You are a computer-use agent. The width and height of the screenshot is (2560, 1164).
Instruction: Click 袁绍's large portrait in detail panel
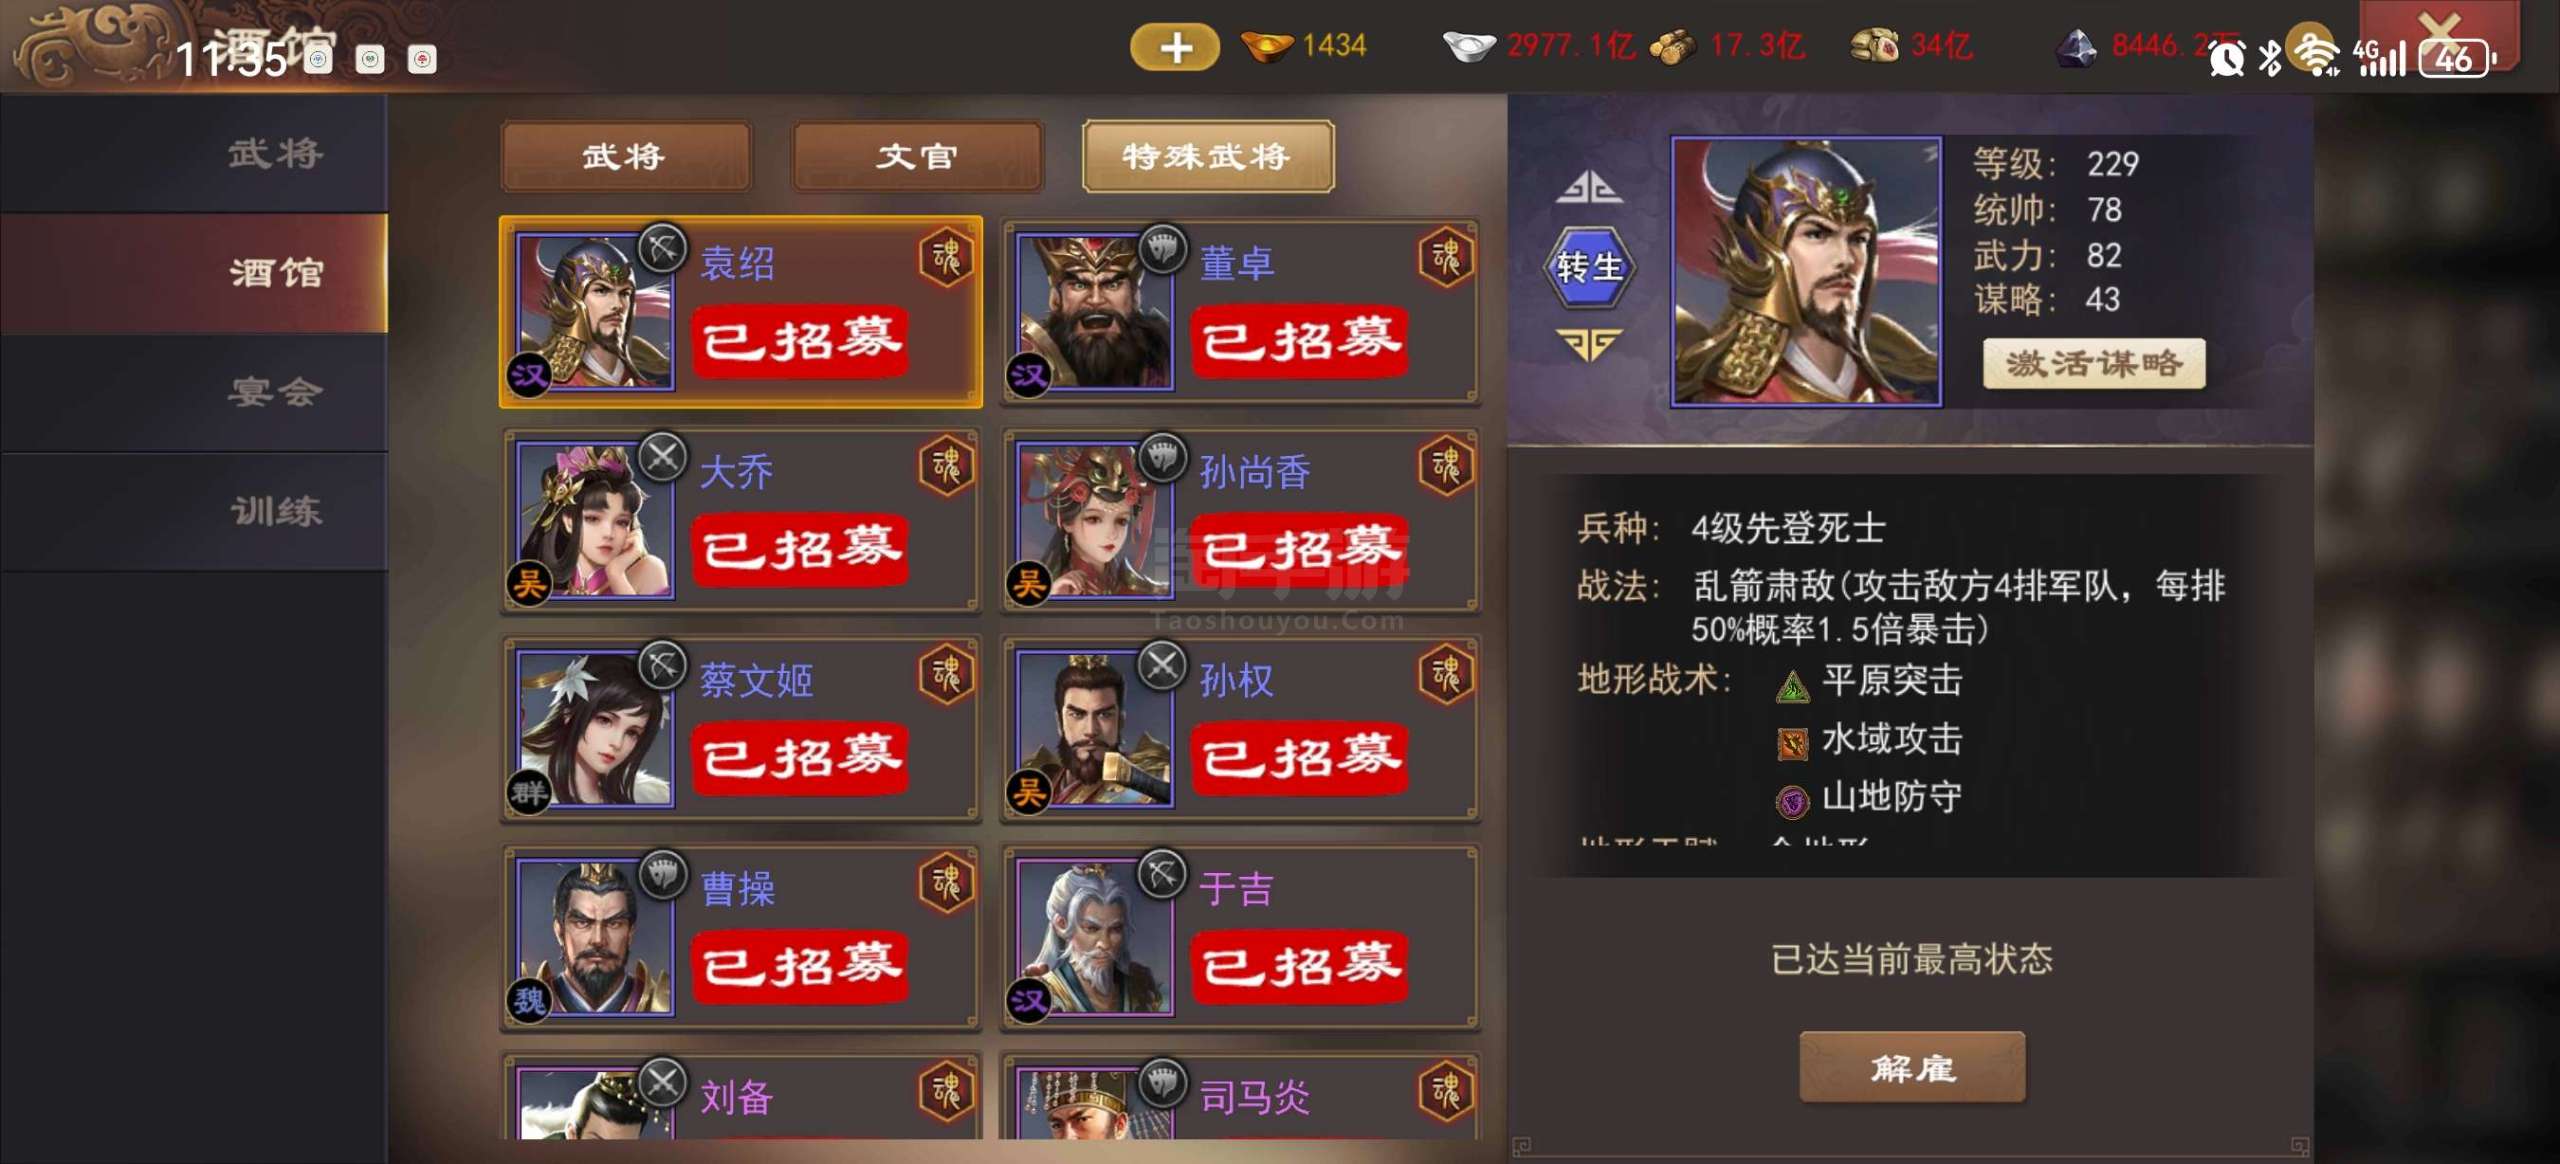[x=1806, y=271]
